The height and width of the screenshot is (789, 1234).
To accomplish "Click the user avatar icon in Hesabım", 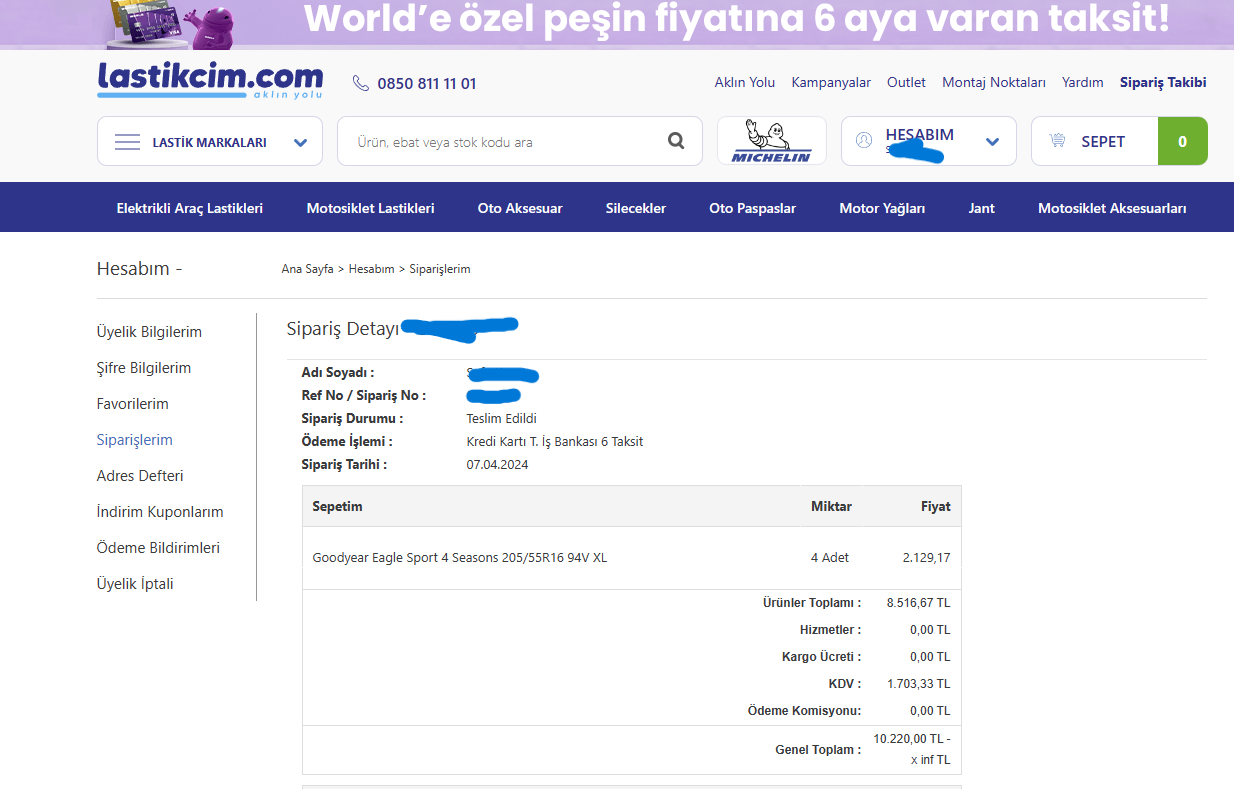I will [864, 141].
